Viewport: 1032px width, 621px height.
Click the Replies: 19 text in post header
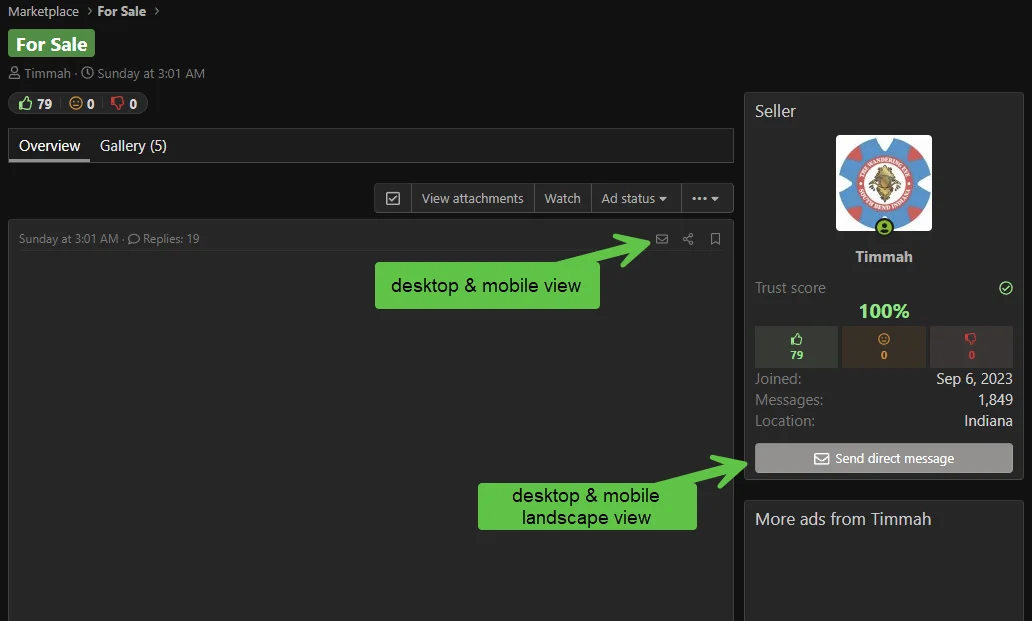(x=171, y=239)
